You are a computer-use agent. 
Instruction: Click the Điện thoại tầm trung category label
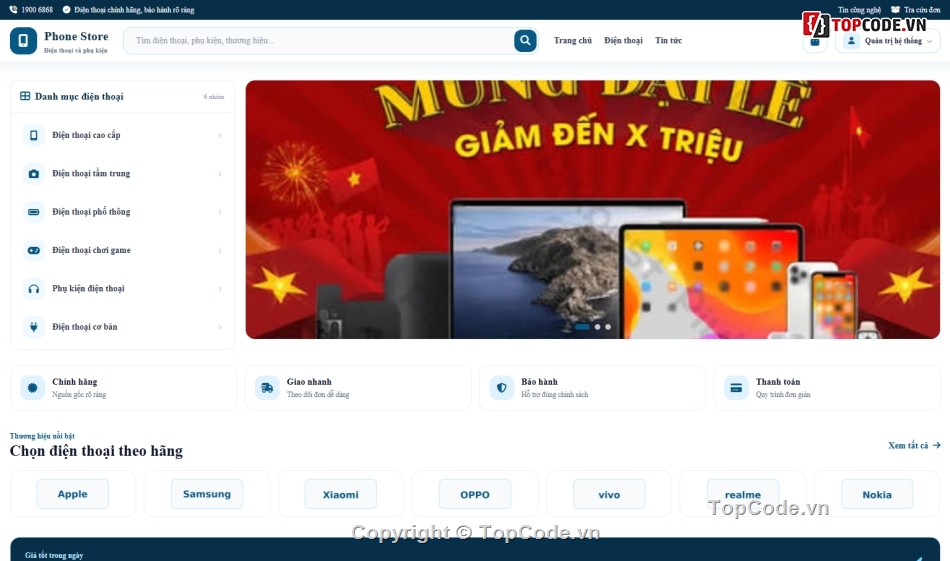pyautogui.click(x=91, y=173)
